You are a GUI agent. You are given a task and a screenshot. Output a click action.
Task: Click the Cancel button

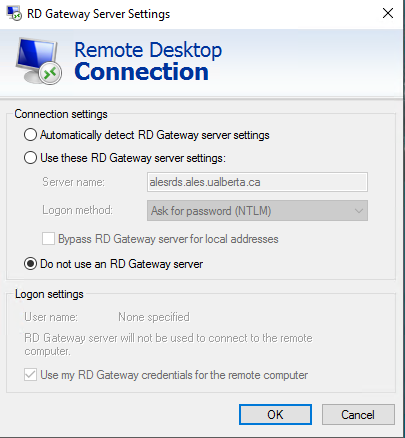click(358, 415)
